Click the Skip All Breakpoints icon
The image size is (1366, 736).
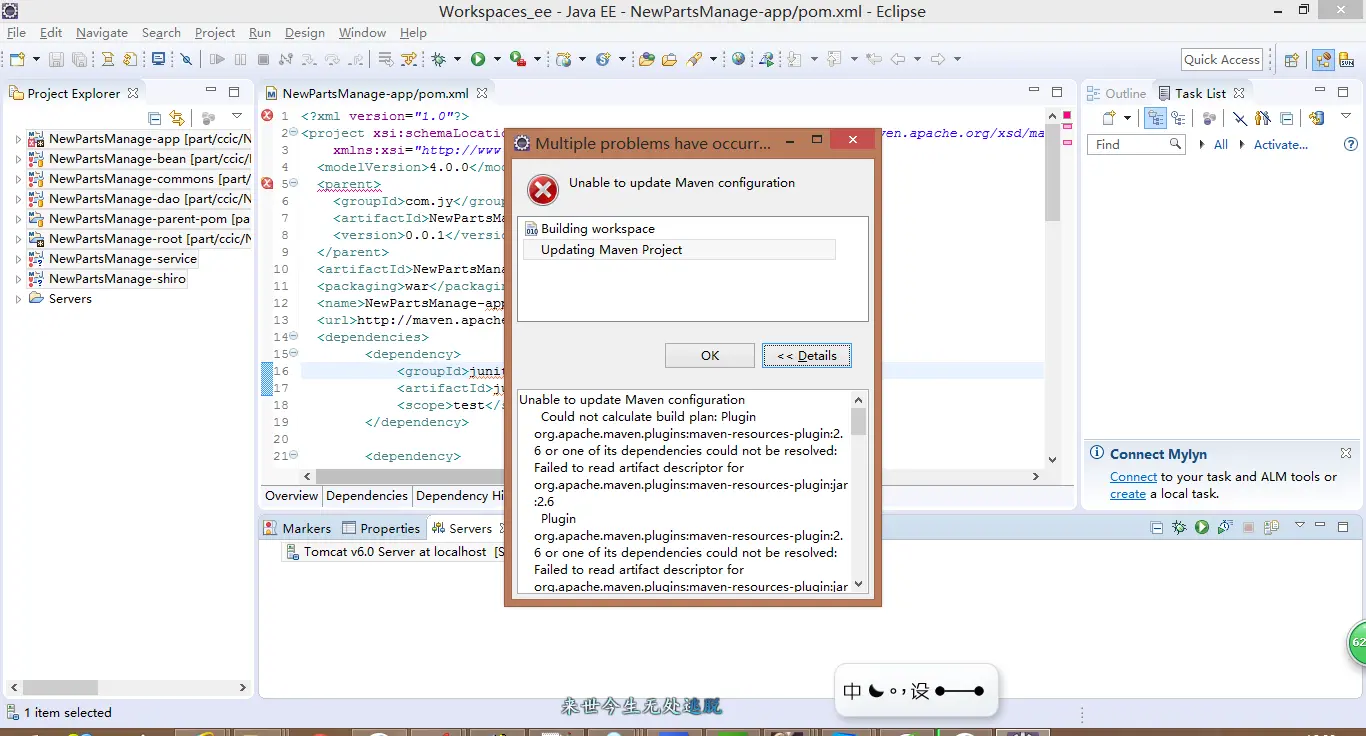point(186,59)
